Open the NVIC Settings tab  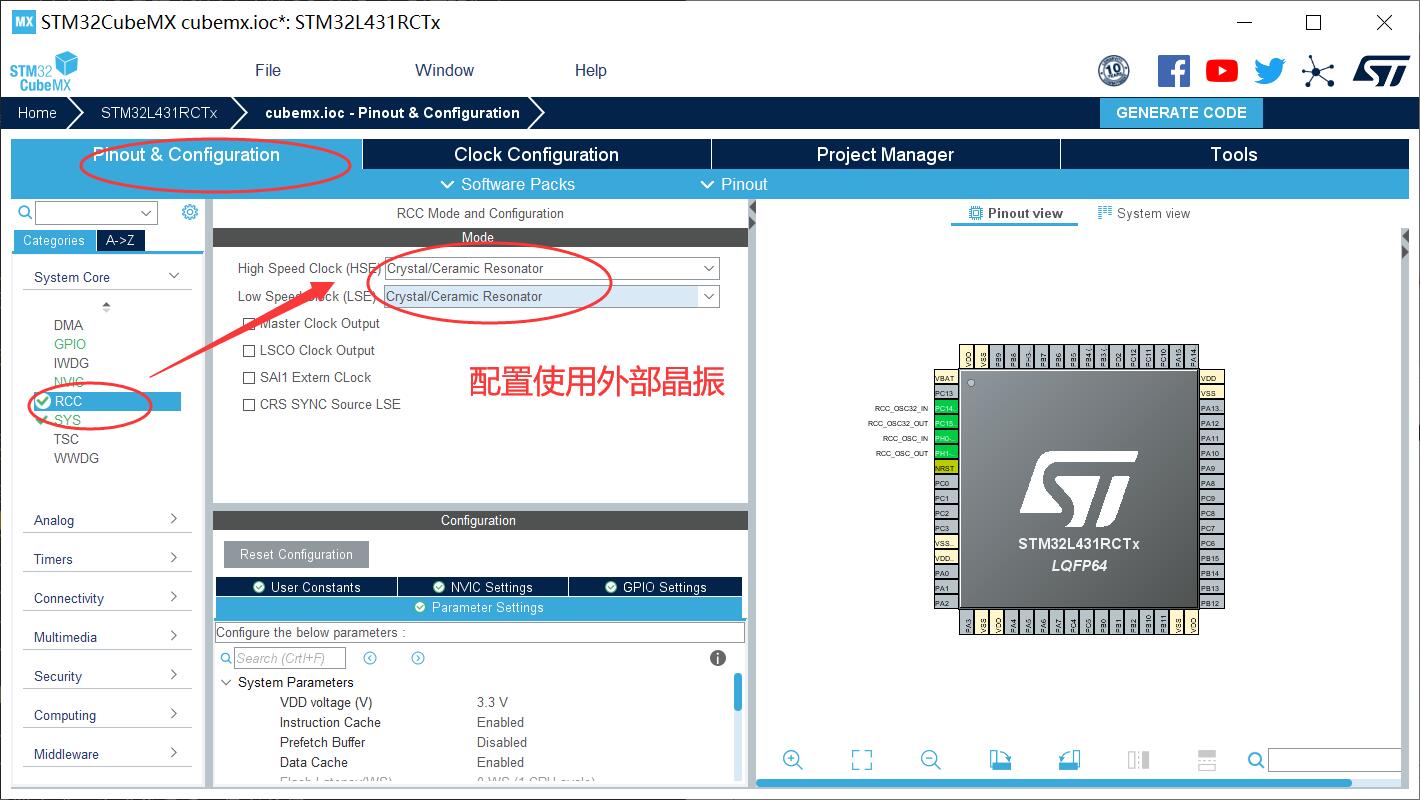coord(483,587)
